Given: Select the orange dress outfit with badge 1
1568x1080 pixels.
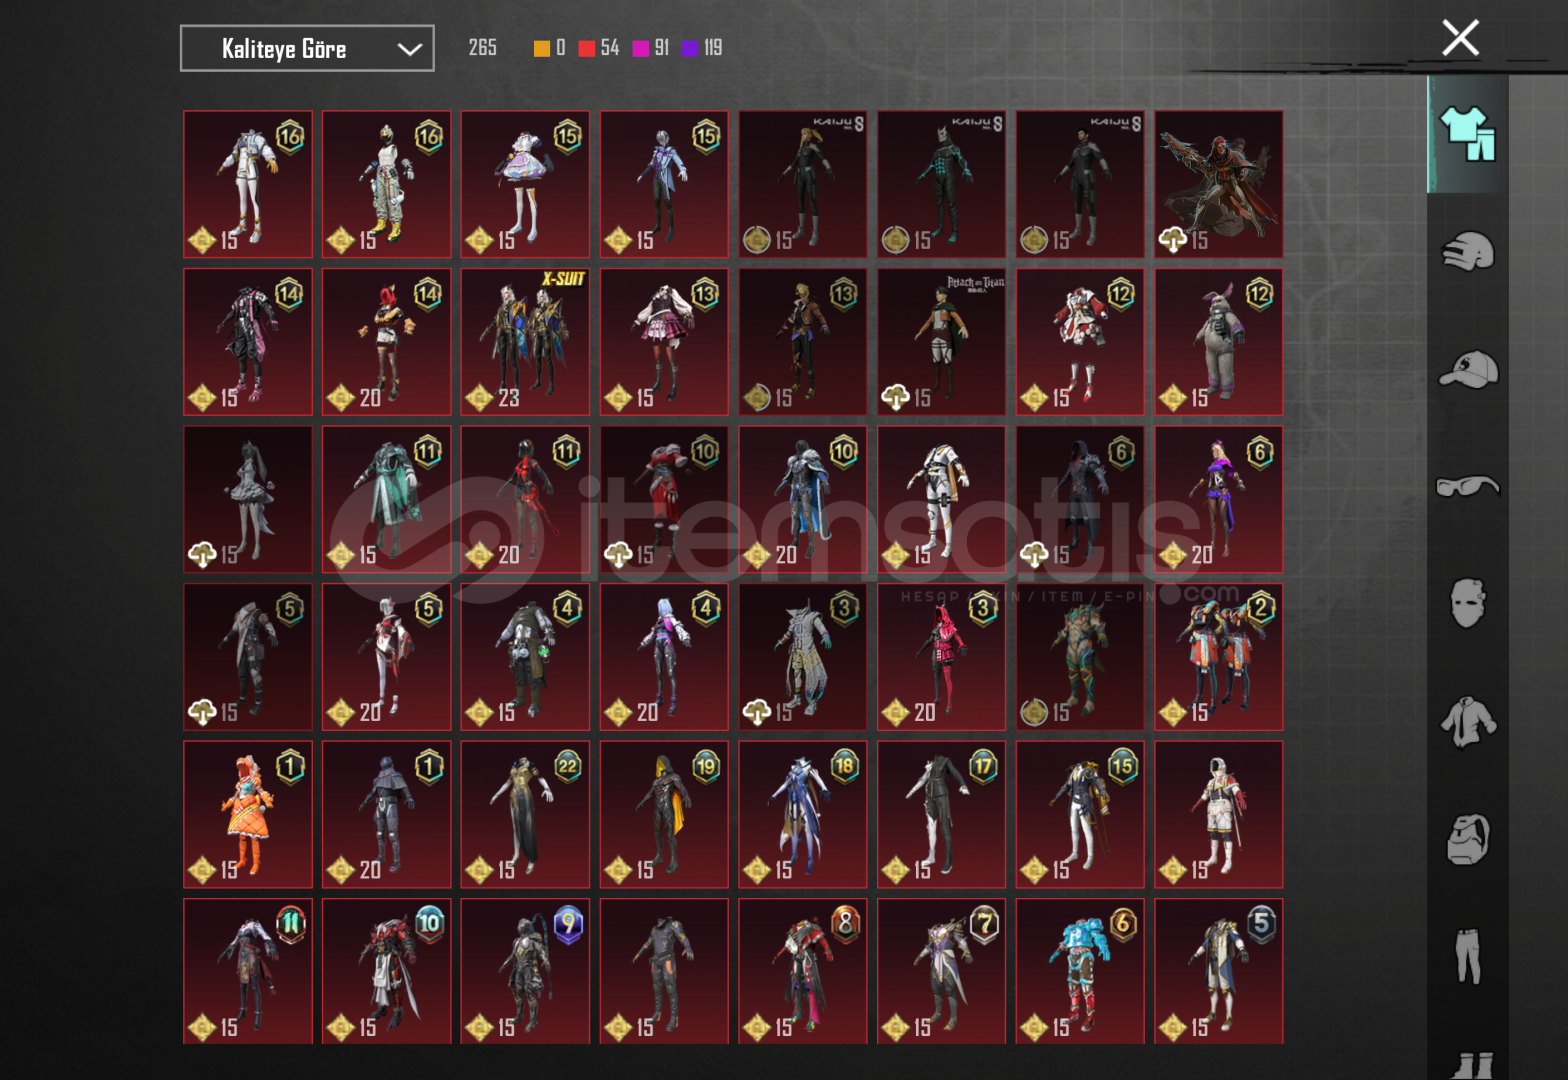Looking at the screenshot, I should (x=248, y=815).
